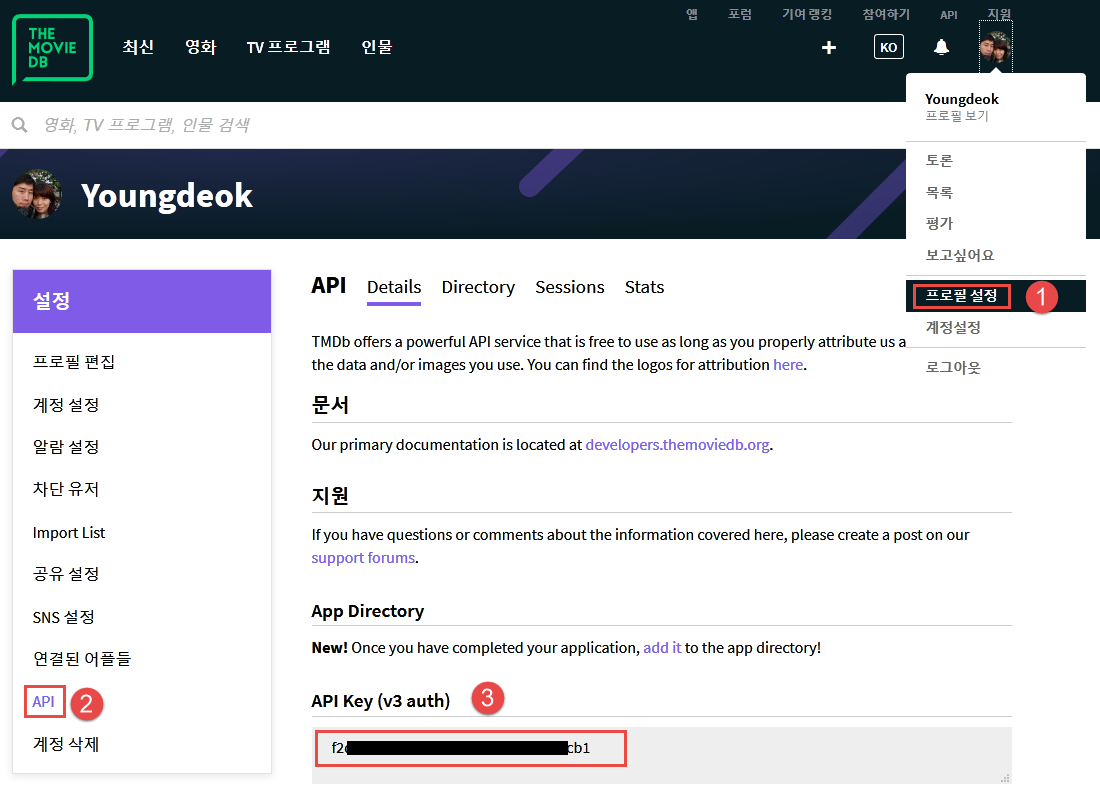Follow the developers.themoviedb.org link
Screen dimensions: 1100x800
(x=677, y=444)
